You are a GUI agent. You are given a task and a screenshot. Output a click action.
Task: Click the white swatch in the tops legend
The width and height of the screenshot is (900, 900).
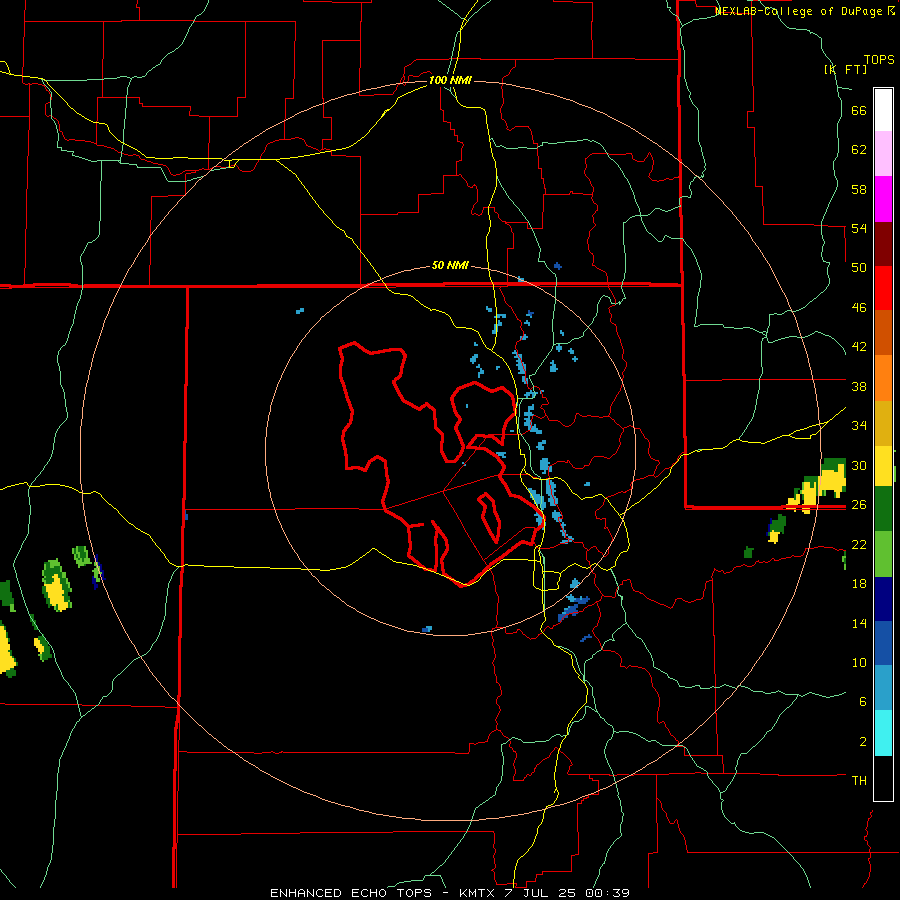[883, 110]
